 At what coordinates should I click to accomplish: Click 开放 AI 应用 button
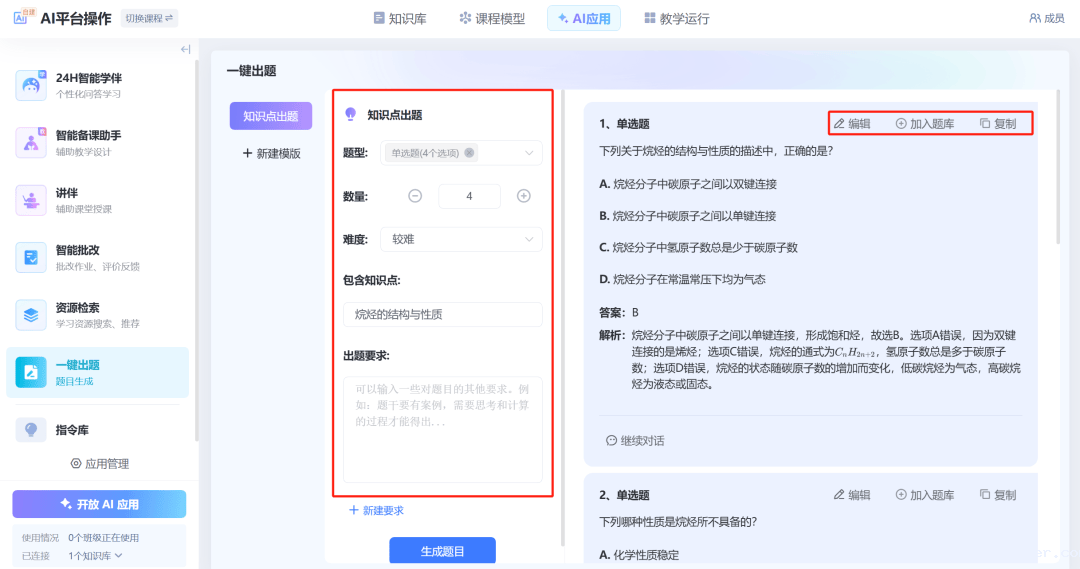[99, 504]
